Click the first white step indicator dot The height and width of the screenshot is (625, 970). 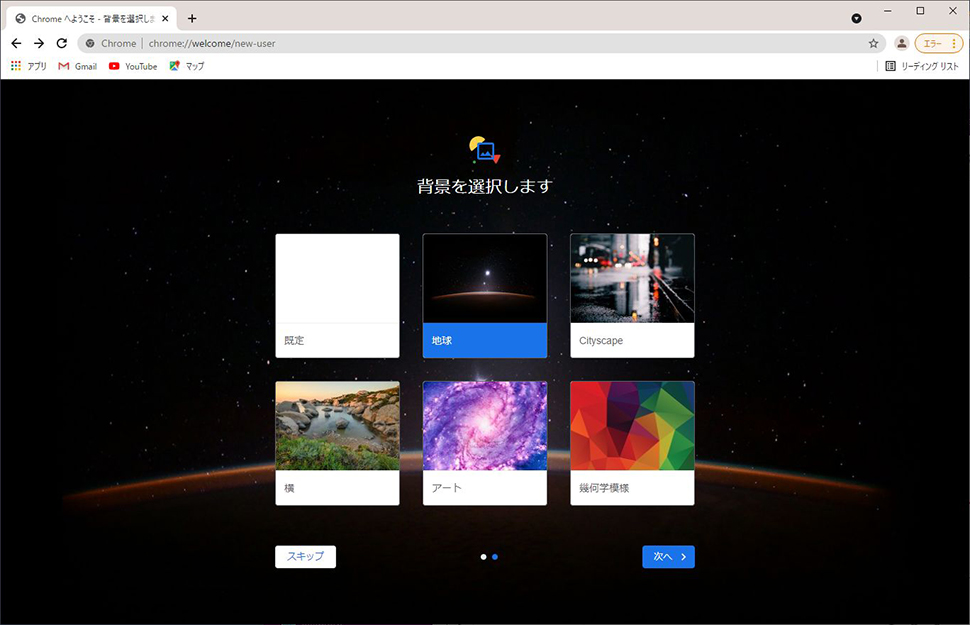[483, 557]
